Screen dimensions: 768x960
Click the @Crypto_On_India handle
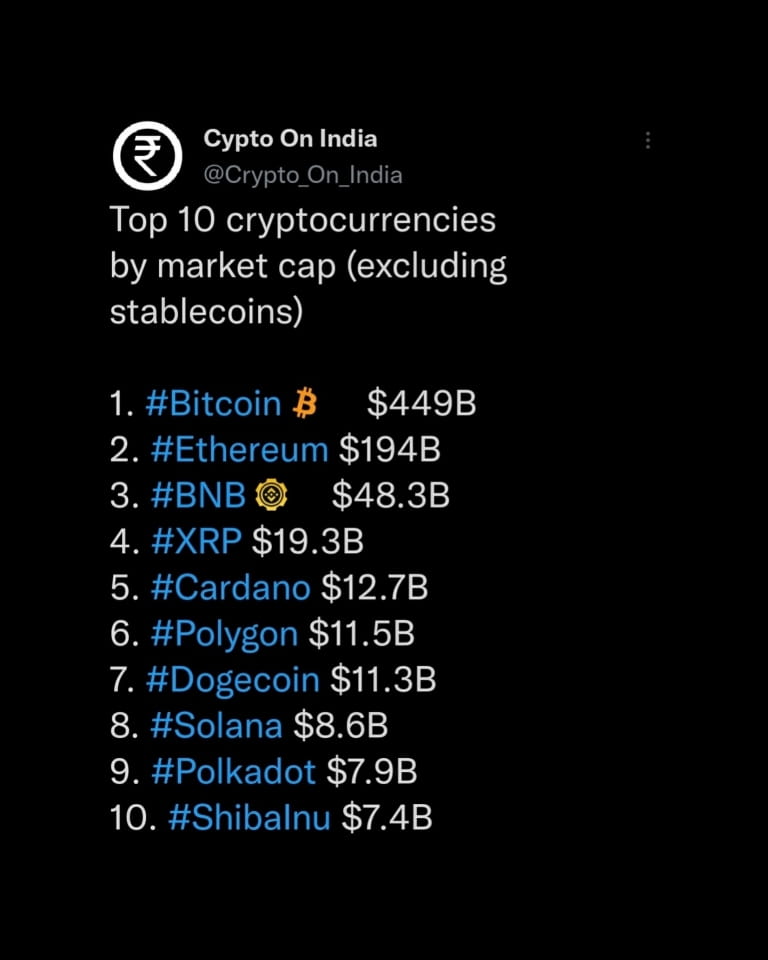tap(302, 175)
